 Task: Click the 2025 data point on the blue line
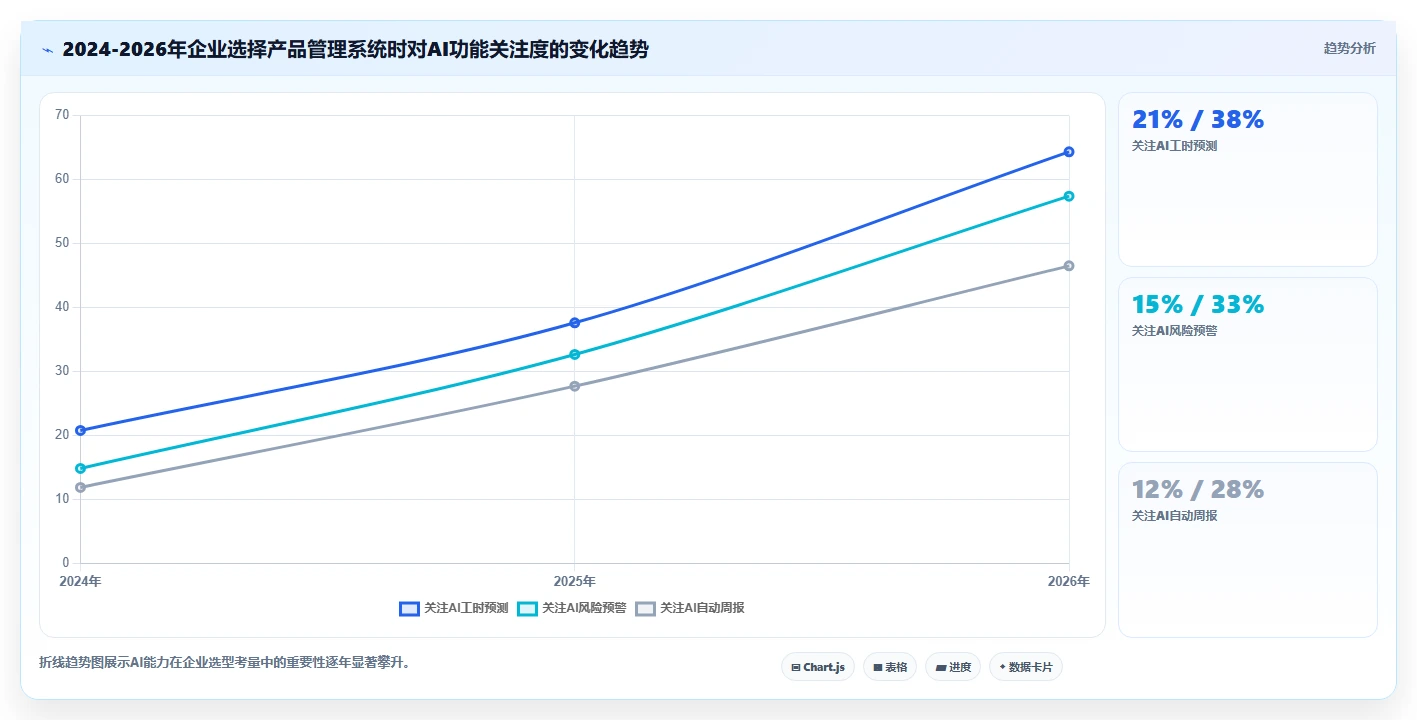pos(575,323)
